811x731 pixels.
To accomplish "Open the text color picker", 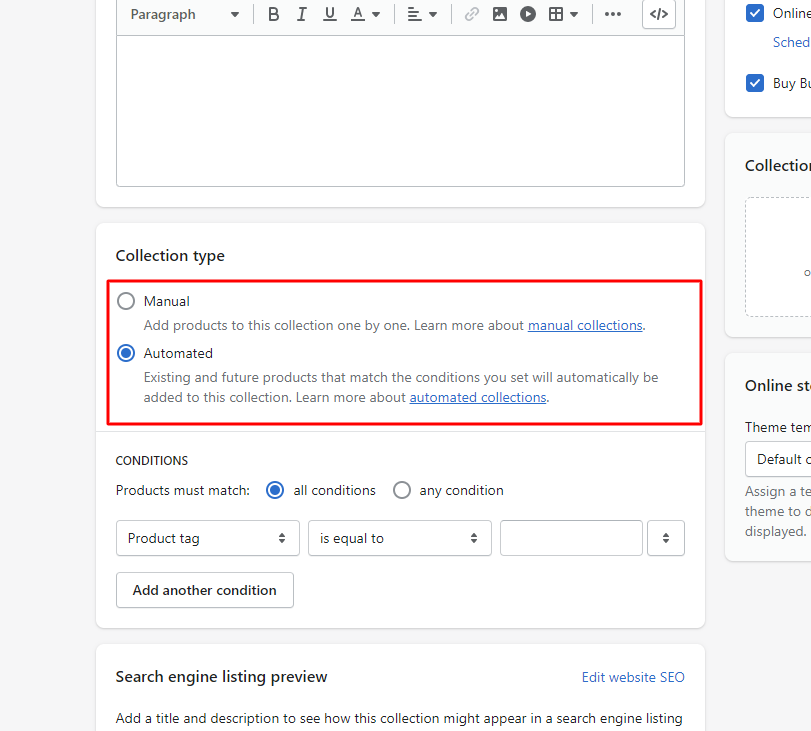I will pyautogui.click(x=366, y=14).
